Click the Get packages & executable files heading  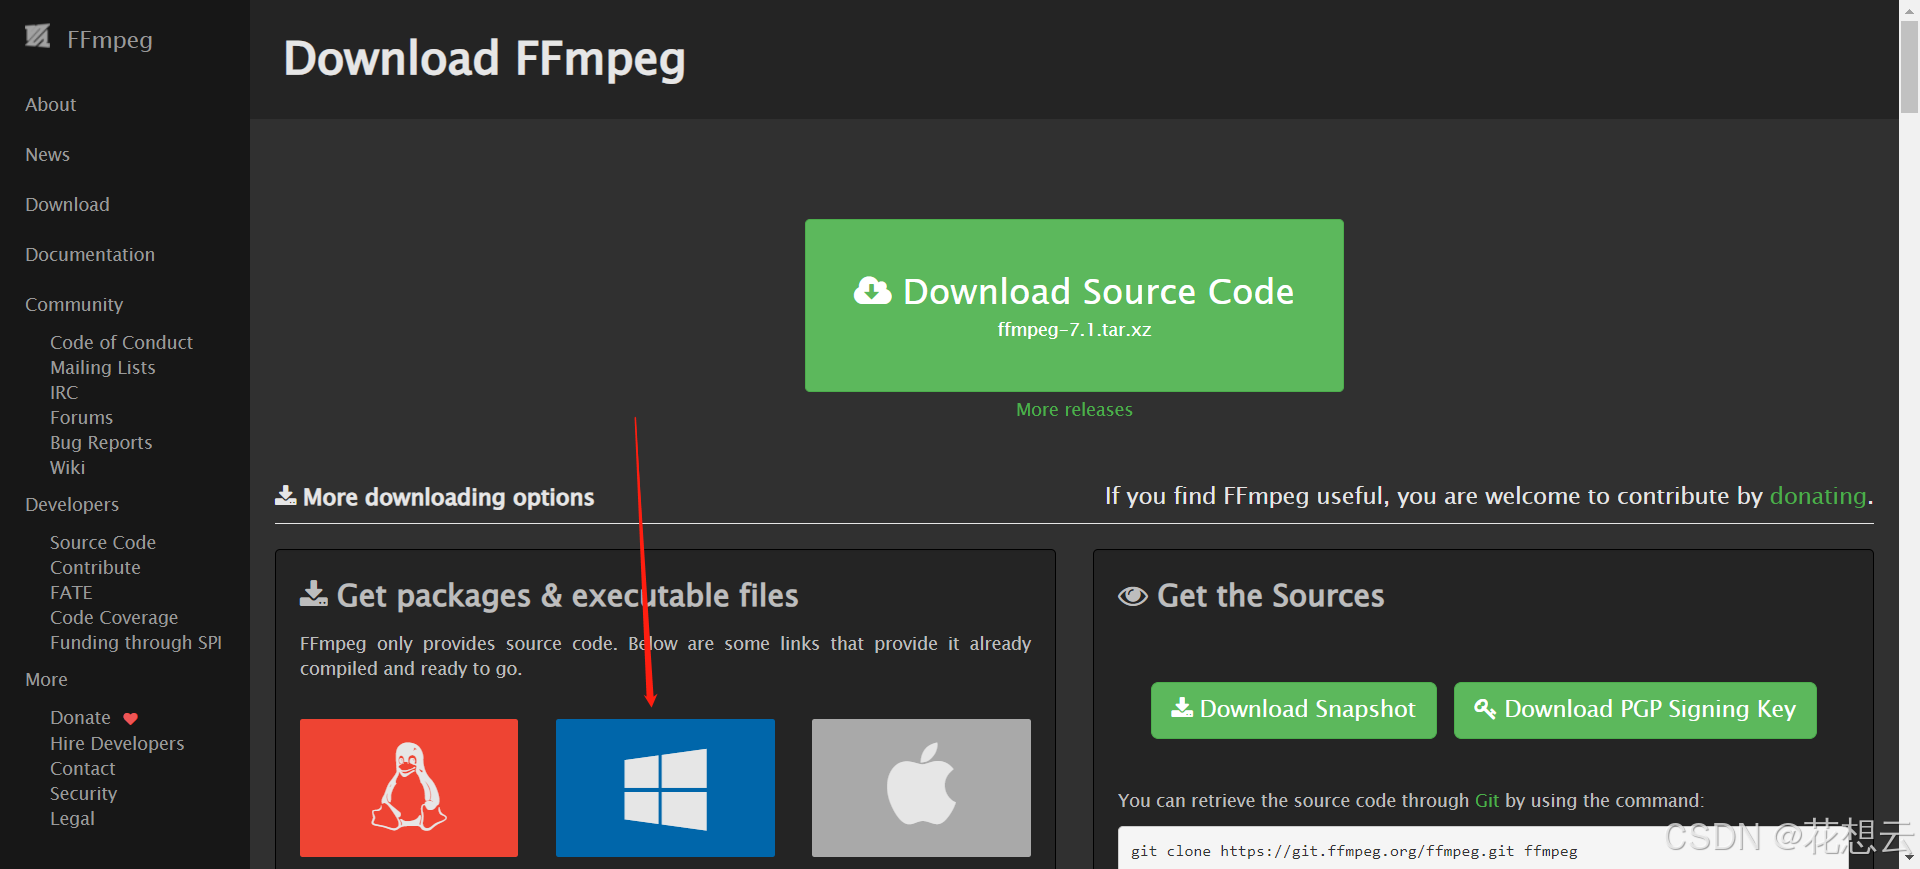coord(567,596)
